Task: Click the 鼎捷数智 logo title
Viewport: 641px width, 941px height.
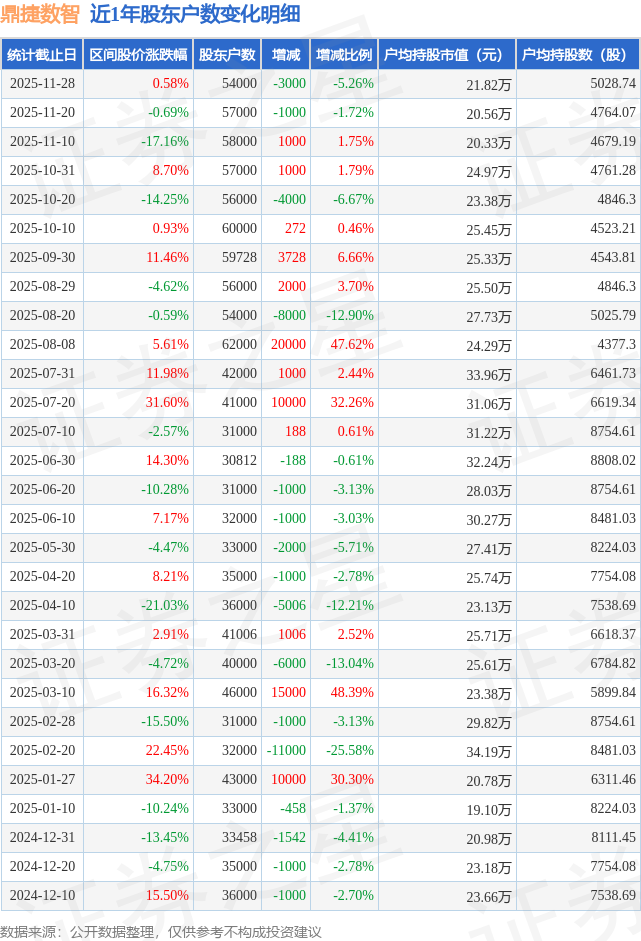Action: tap(40, 14)
